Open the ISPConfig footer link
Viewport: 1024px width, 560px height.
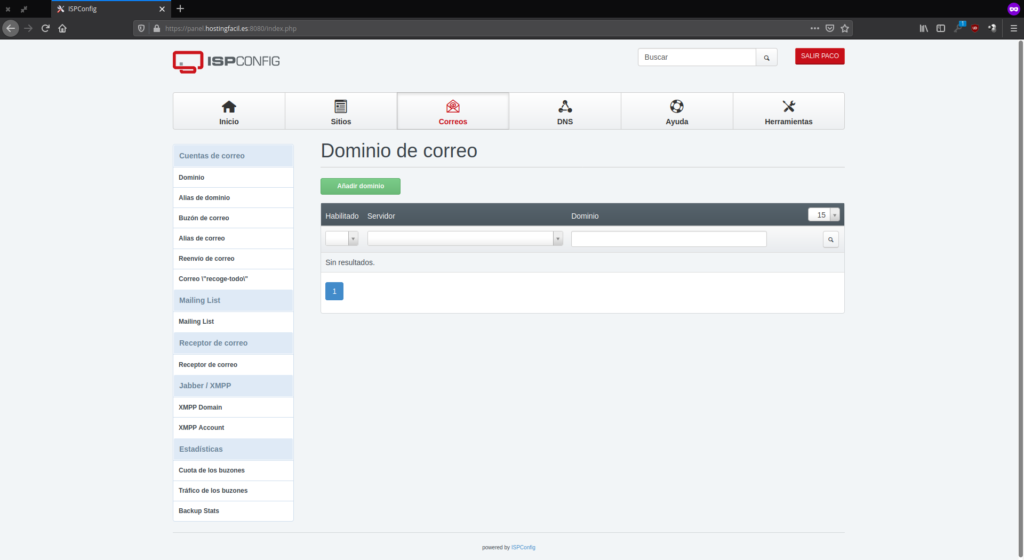point(524,547)
